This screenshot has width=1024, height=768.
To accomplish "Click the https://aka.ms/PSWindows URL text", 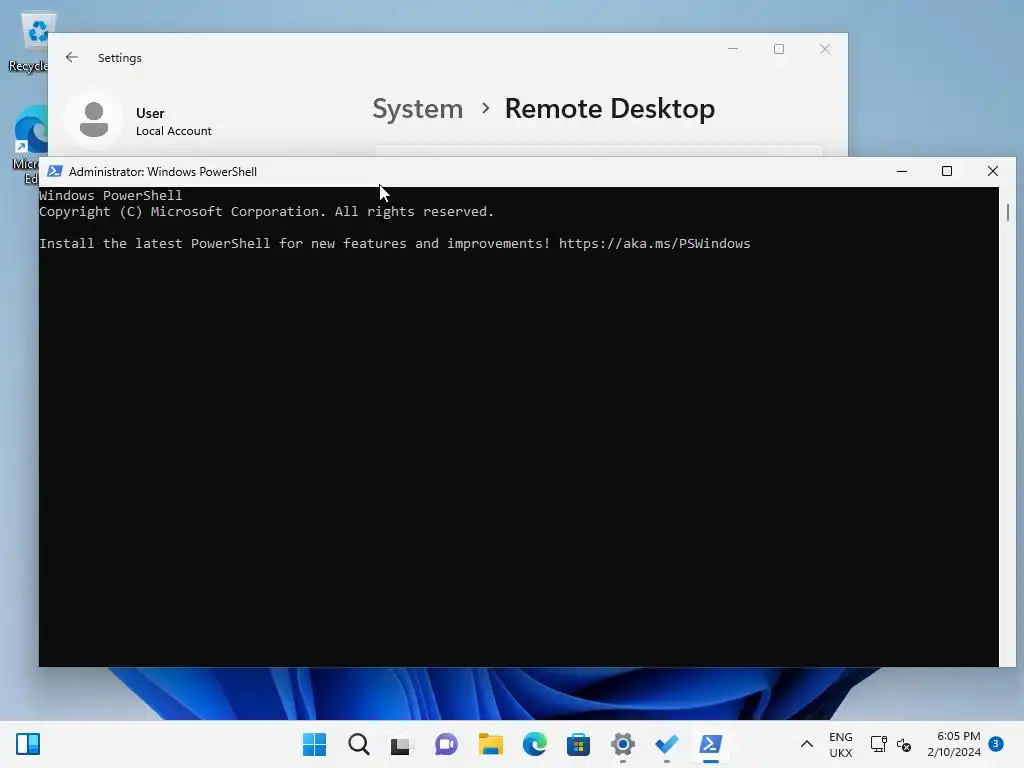I will pos(654,244).
